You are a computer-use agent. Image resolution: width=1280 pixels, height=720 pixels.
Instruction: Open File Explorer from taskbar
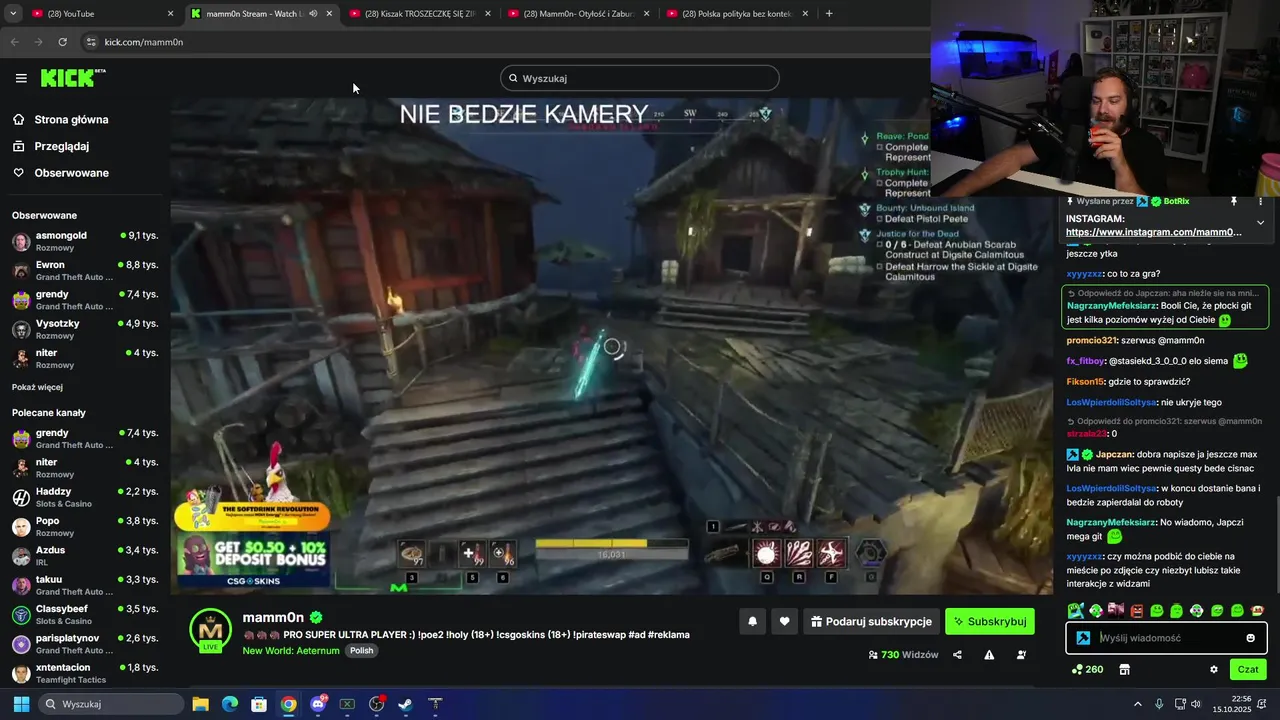pyautogui.click(x=200, y=704)
